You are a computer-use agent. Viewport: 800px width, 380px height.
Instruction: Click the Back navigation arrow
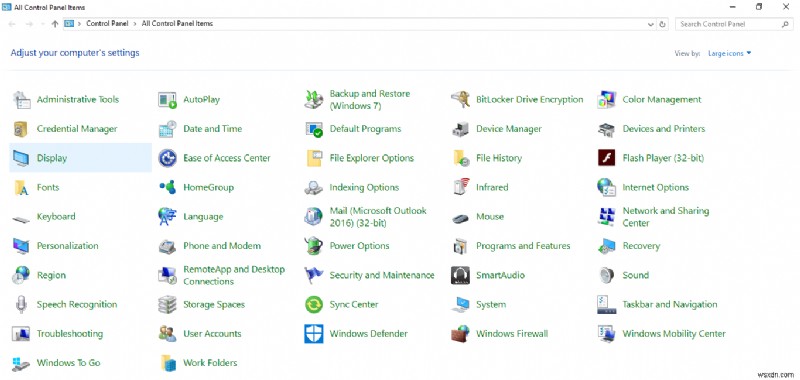pyautogui.click(x=12, y=24)
